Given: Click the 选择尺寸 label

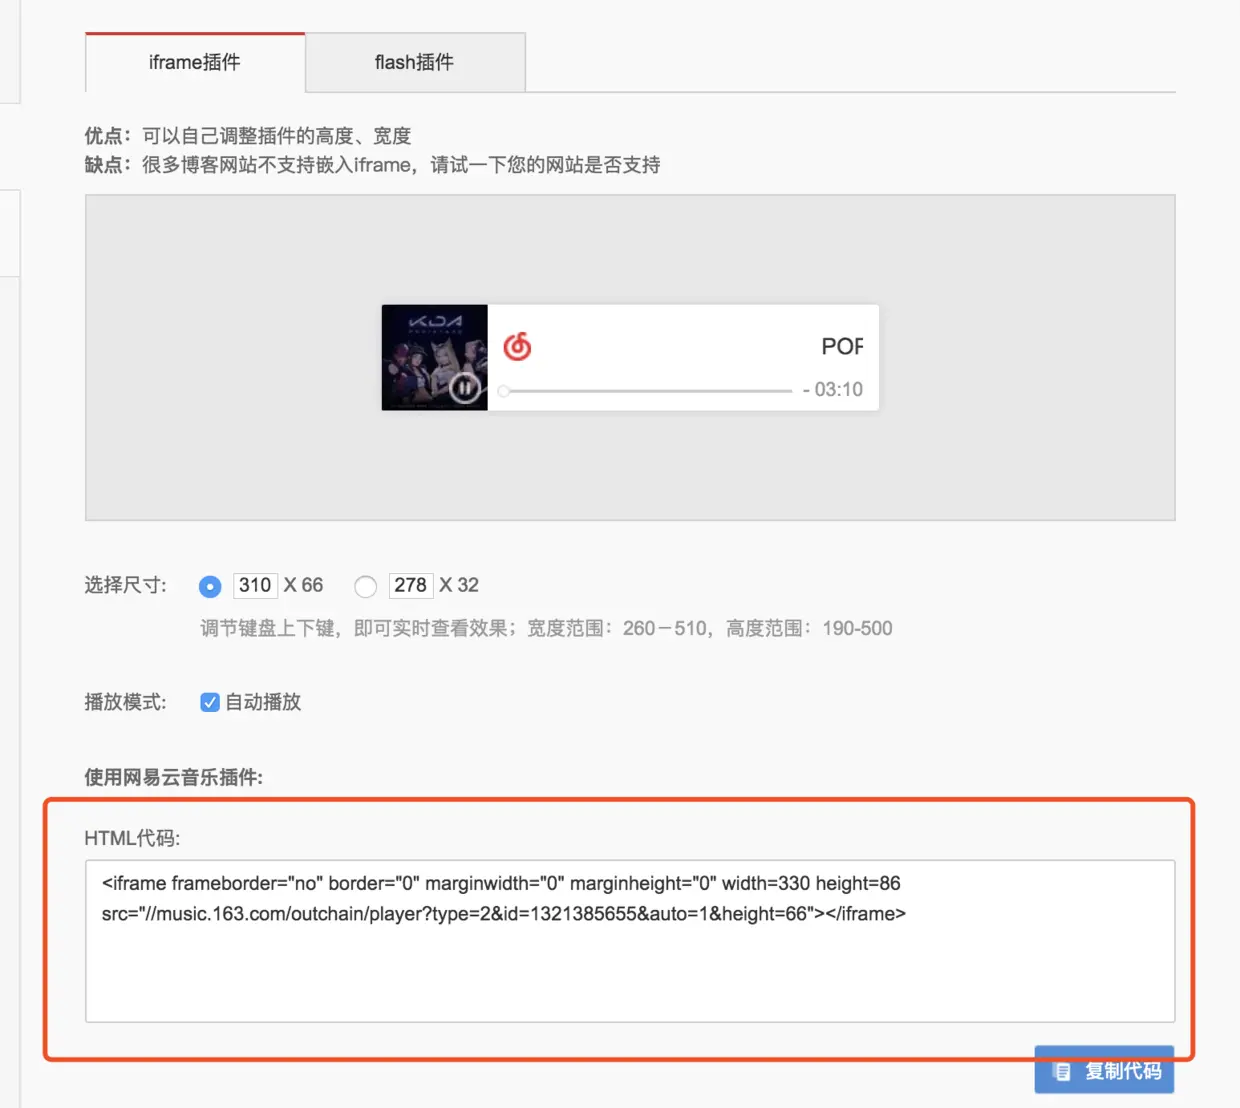Looking at the screenshot, I should point(126,585).
